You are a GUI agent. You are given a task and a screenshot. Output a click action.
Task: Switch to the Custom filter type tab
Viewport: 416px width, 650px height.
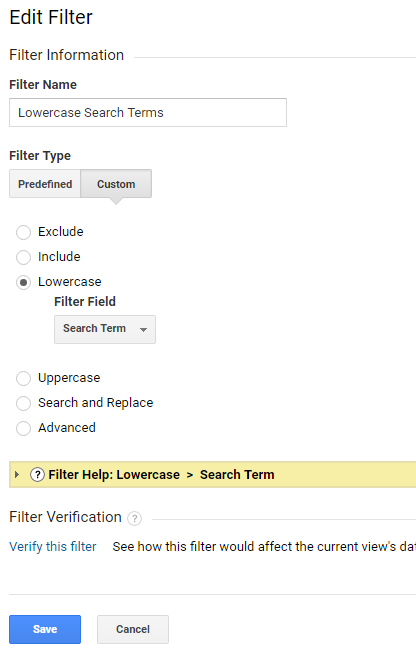(116, 184)
